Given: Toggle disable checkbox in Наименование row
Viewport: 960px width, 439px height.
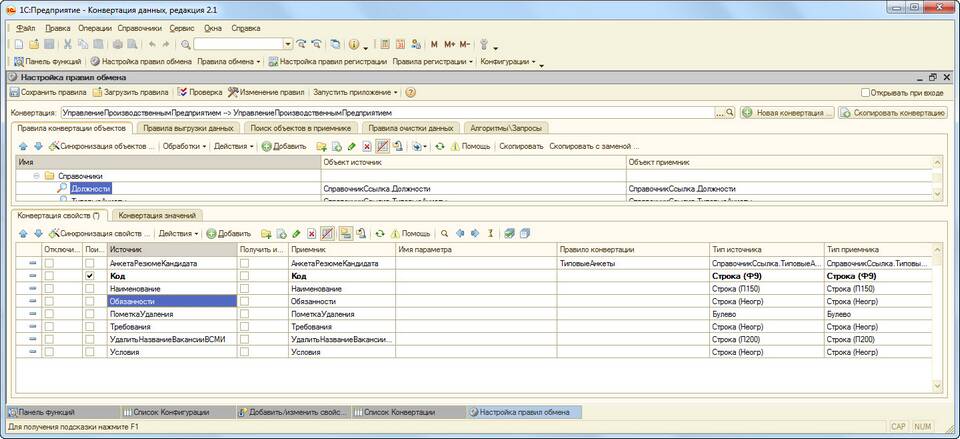Looking at the screenshot, I should tap(50, 288).
